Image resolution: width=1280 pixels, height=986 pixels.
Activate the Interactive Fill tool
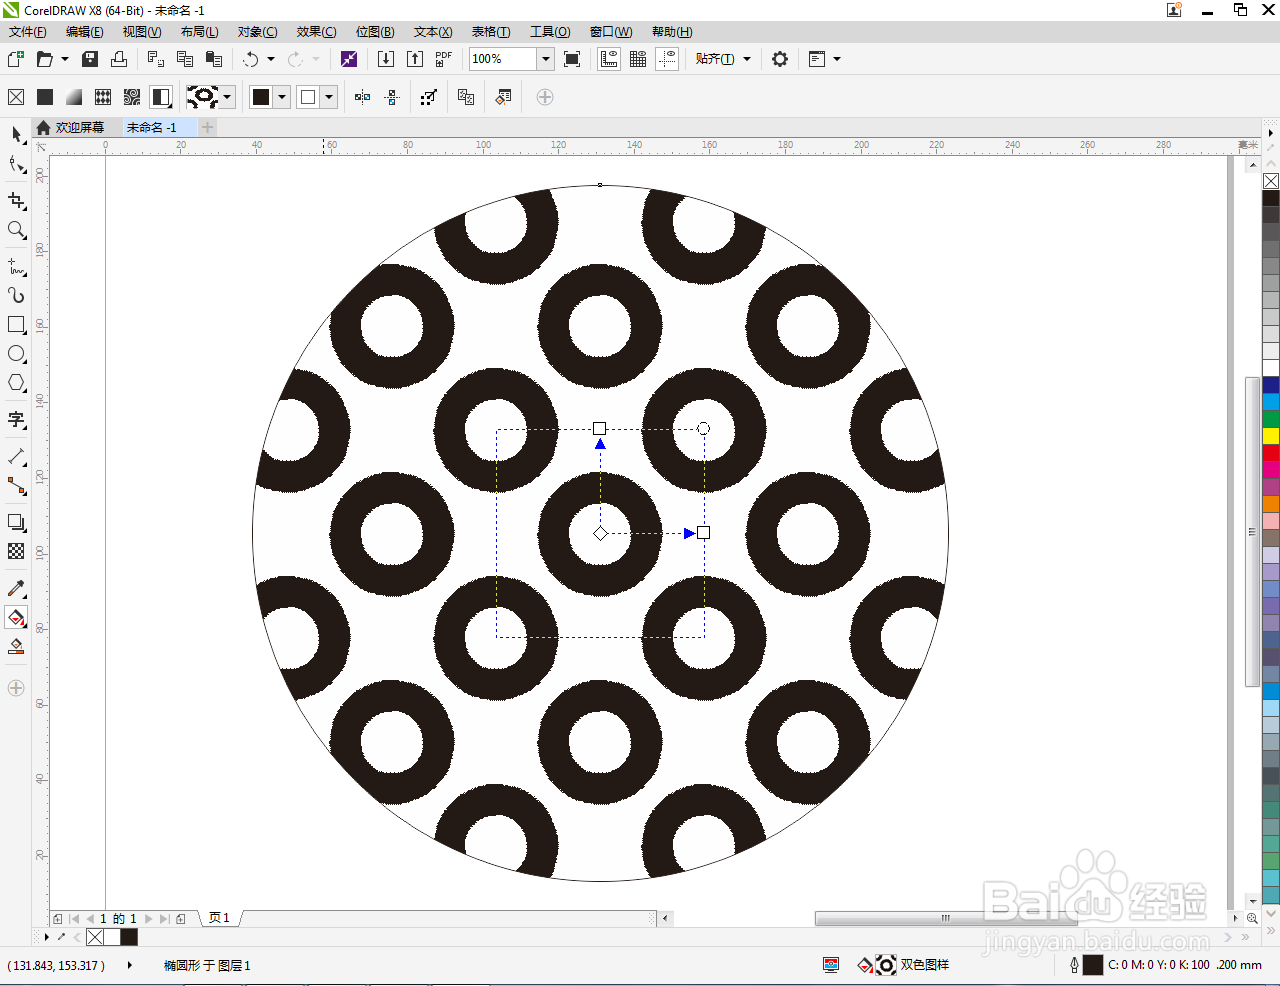(16, 617)
